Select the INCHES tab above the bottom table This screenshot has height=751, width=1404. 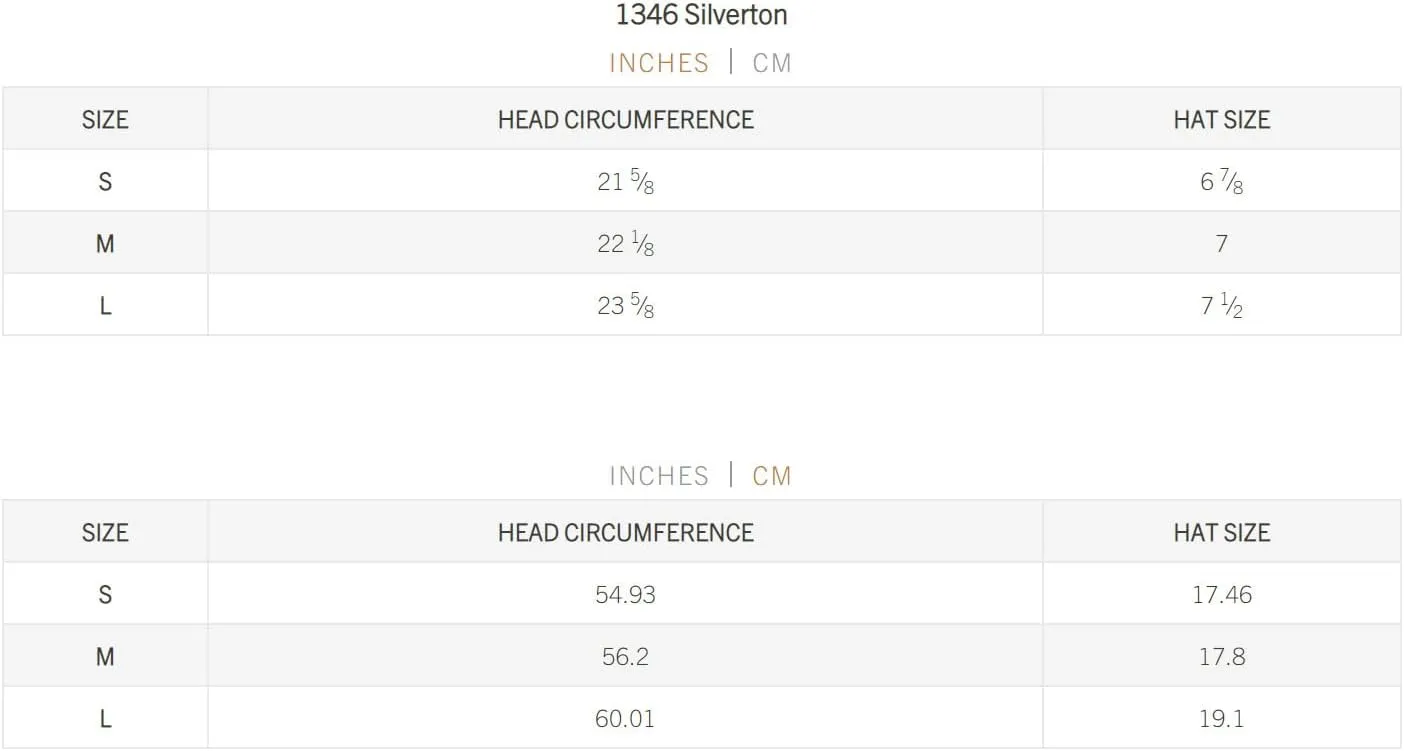pos(659,476)
